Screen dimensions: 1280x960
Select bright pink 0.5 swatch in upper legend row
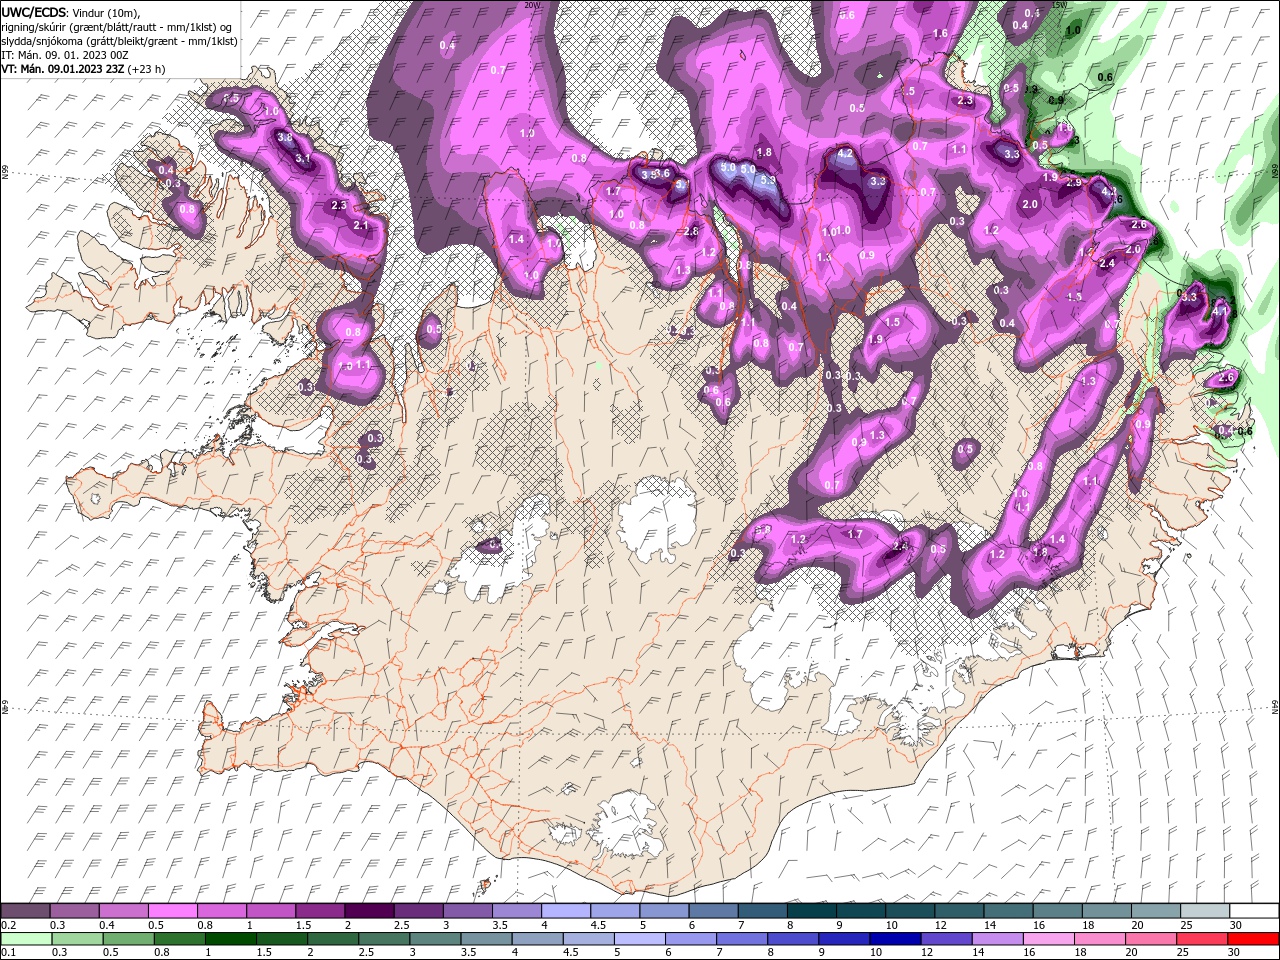(x=172, y=910)
